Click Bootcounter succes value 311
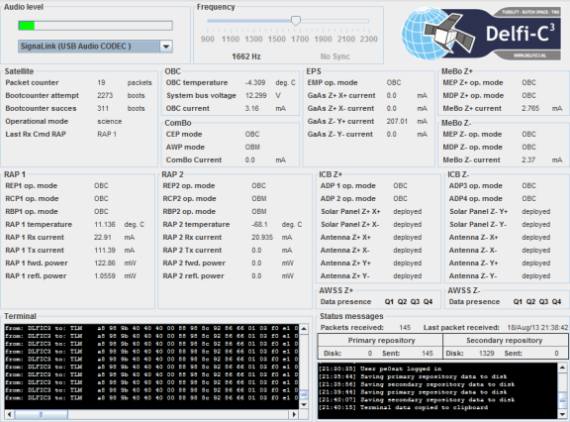Image resolution: width=570 pixels, height=422 pixels. 103,108
